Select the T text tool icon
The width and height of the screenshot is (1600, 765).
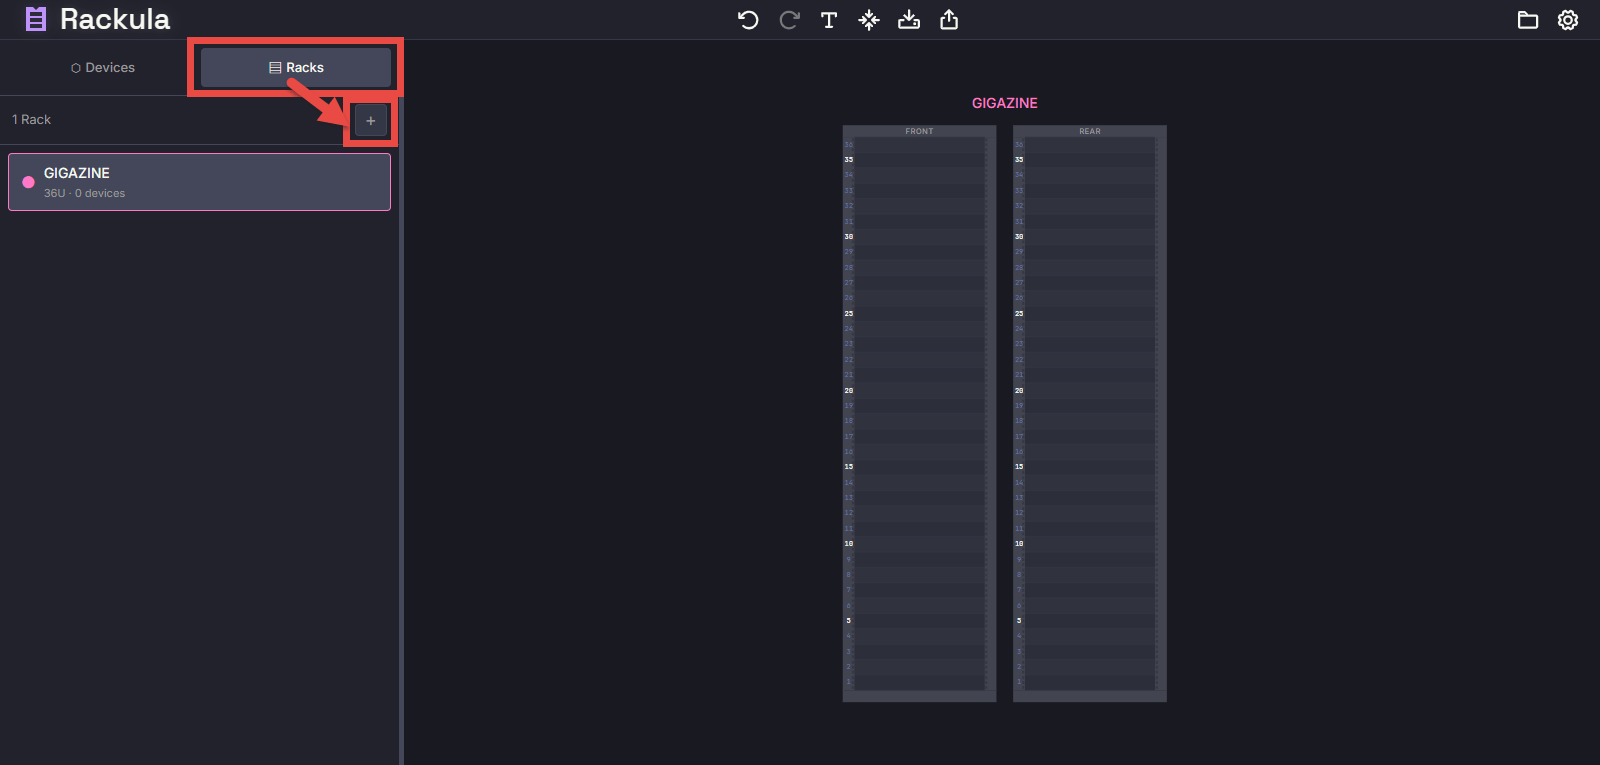coord(829,20)
